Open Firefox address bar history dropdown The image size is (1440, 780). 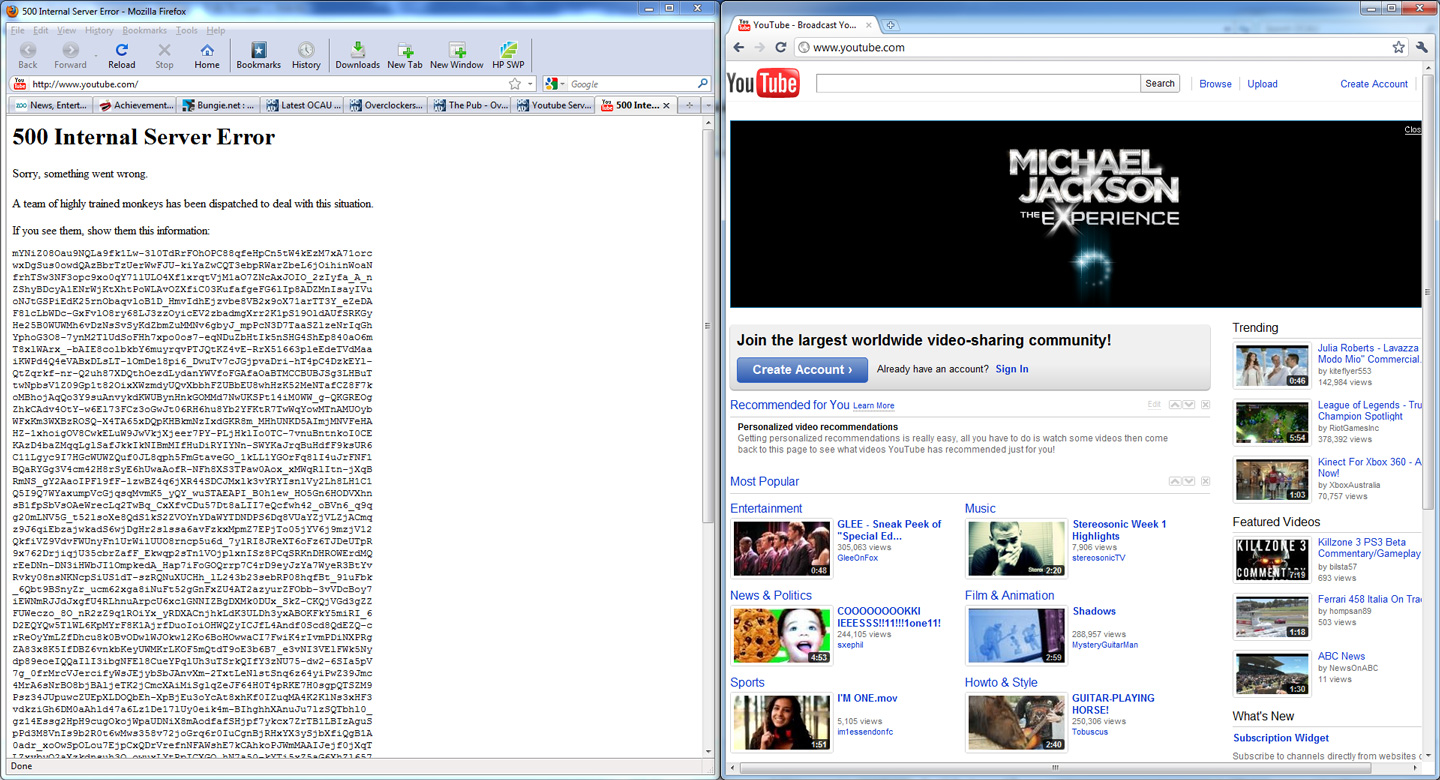(531, 84)
